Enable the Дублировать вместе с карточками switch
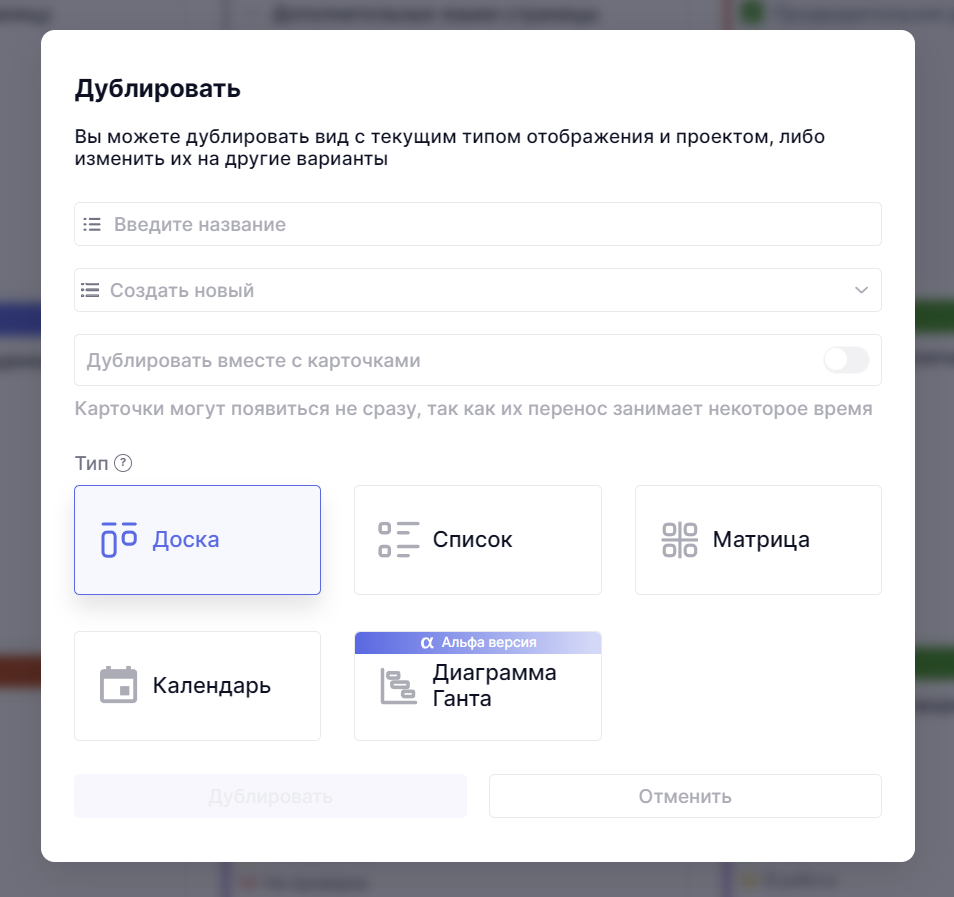 click(x=846, y=360)
